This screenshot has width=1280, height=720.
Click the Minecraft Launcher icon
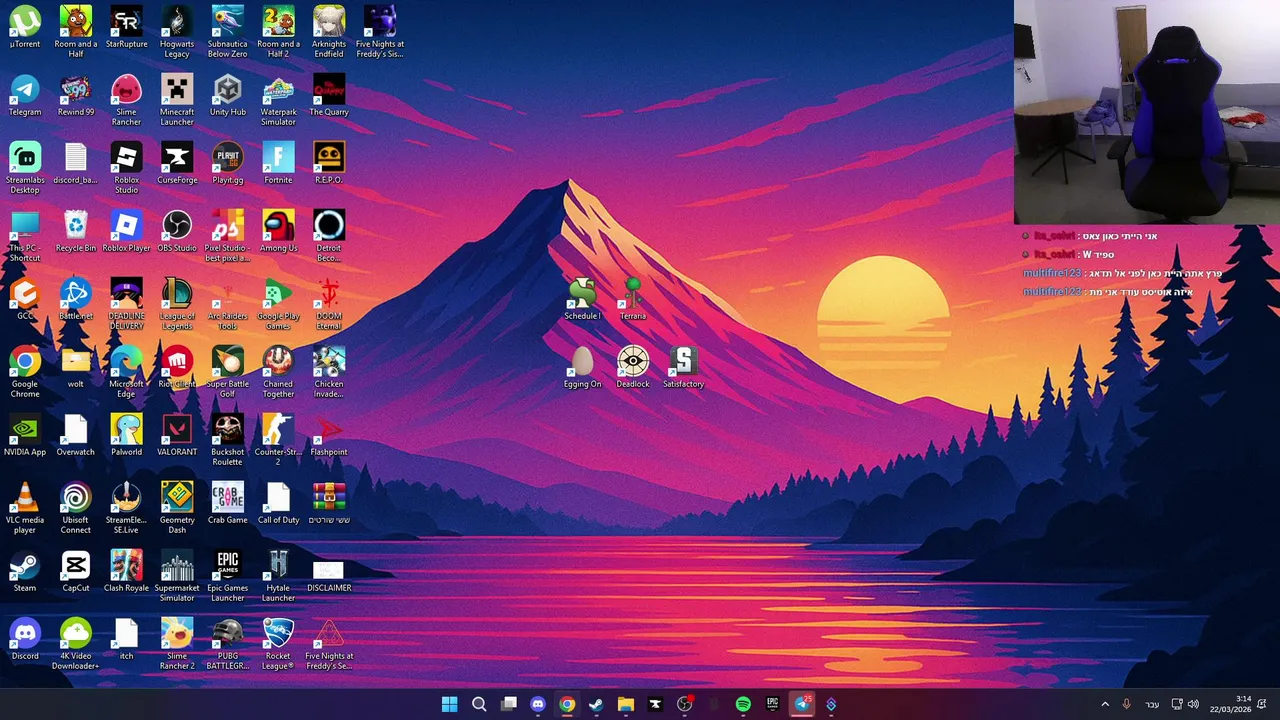click(177, 100)
